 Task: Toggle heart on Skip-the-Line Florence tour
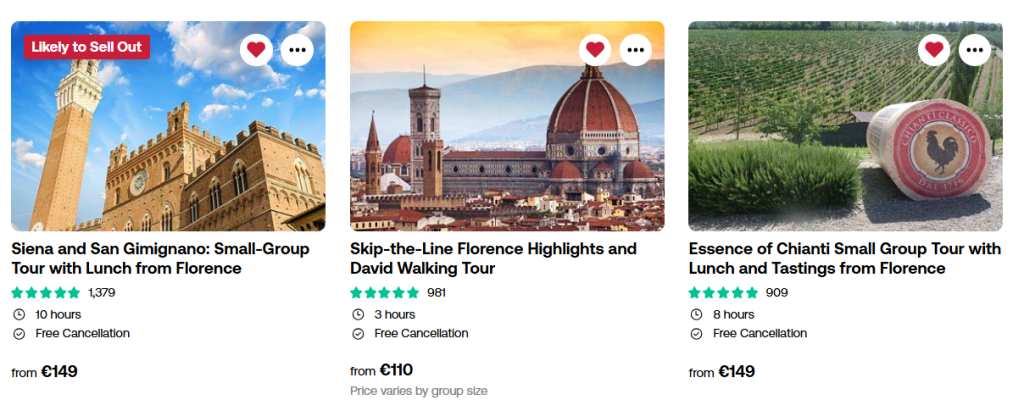pos(596,49)
